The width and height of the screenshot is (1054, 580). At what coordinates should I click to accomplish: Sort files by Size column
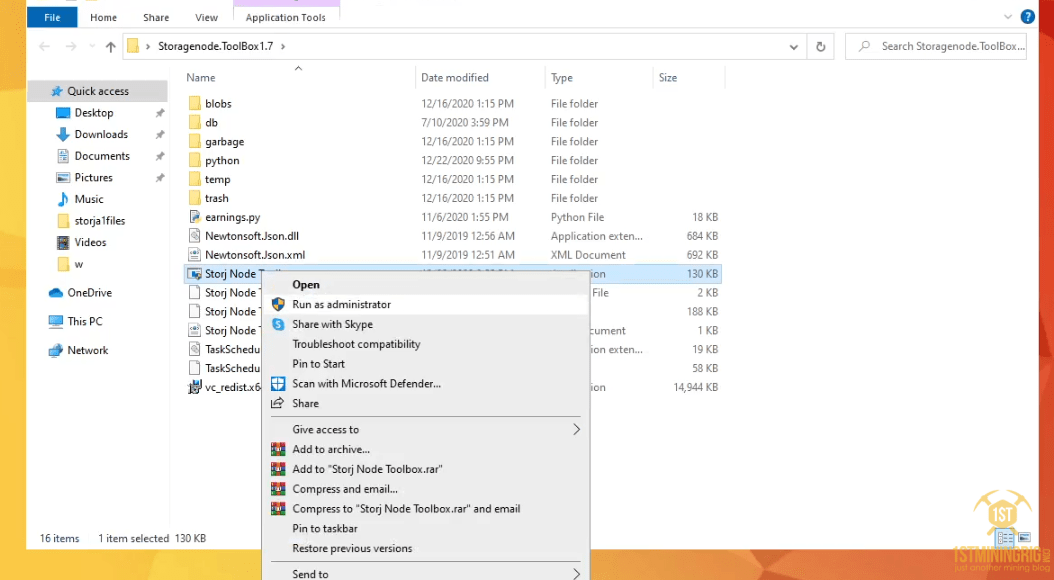(x=668, y=77)
